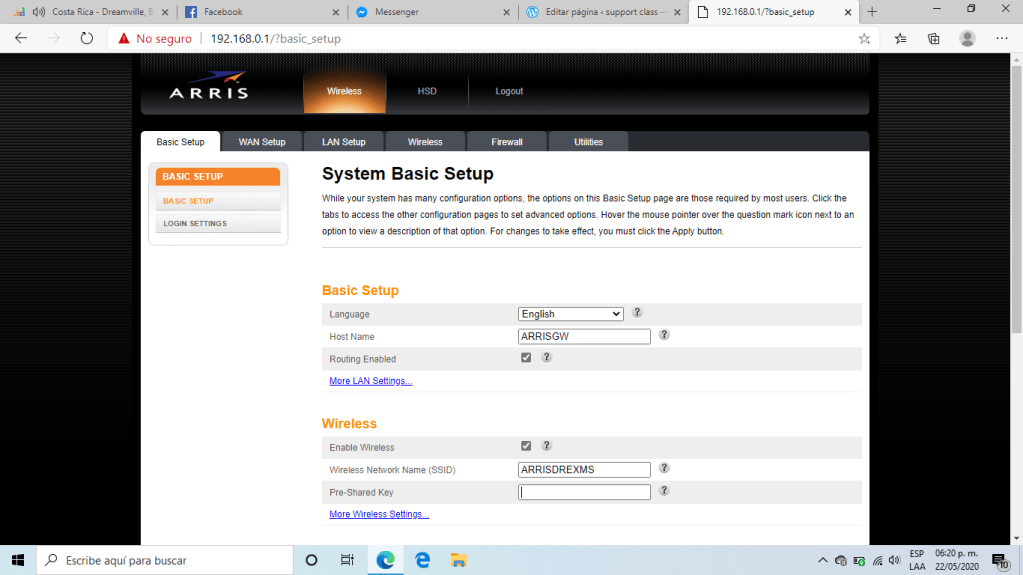Click help icon next to Language dropdown

coord(637,313)
